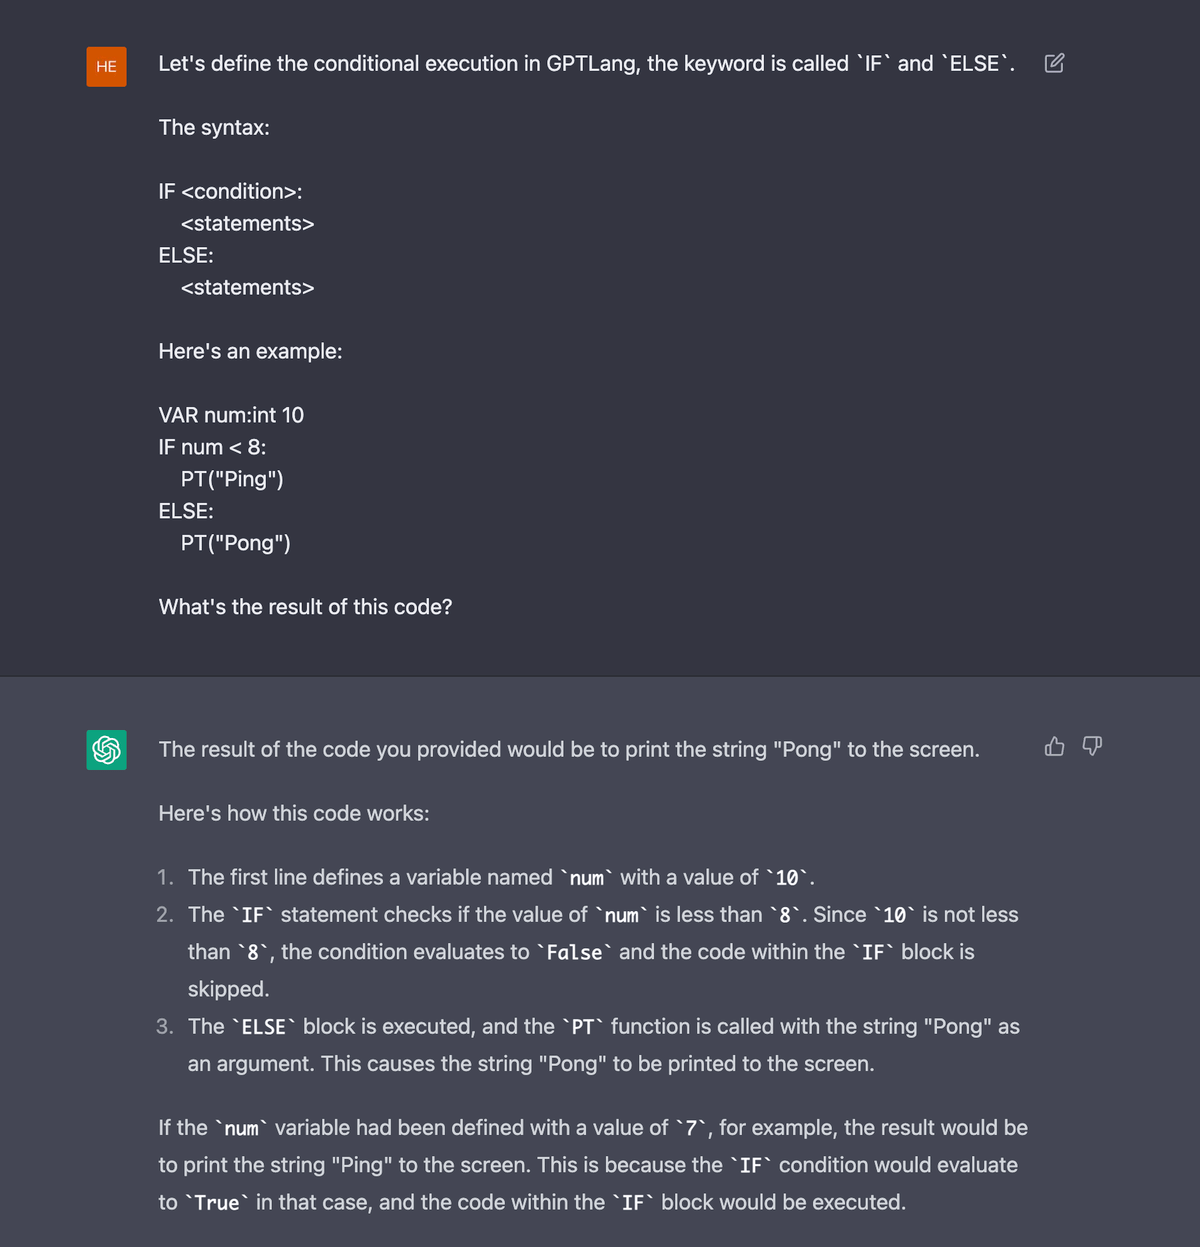Screen dimensions: 1200x1247
Task: Click the inline code `True` in the last paragraph
Action: coord(217,1203)
